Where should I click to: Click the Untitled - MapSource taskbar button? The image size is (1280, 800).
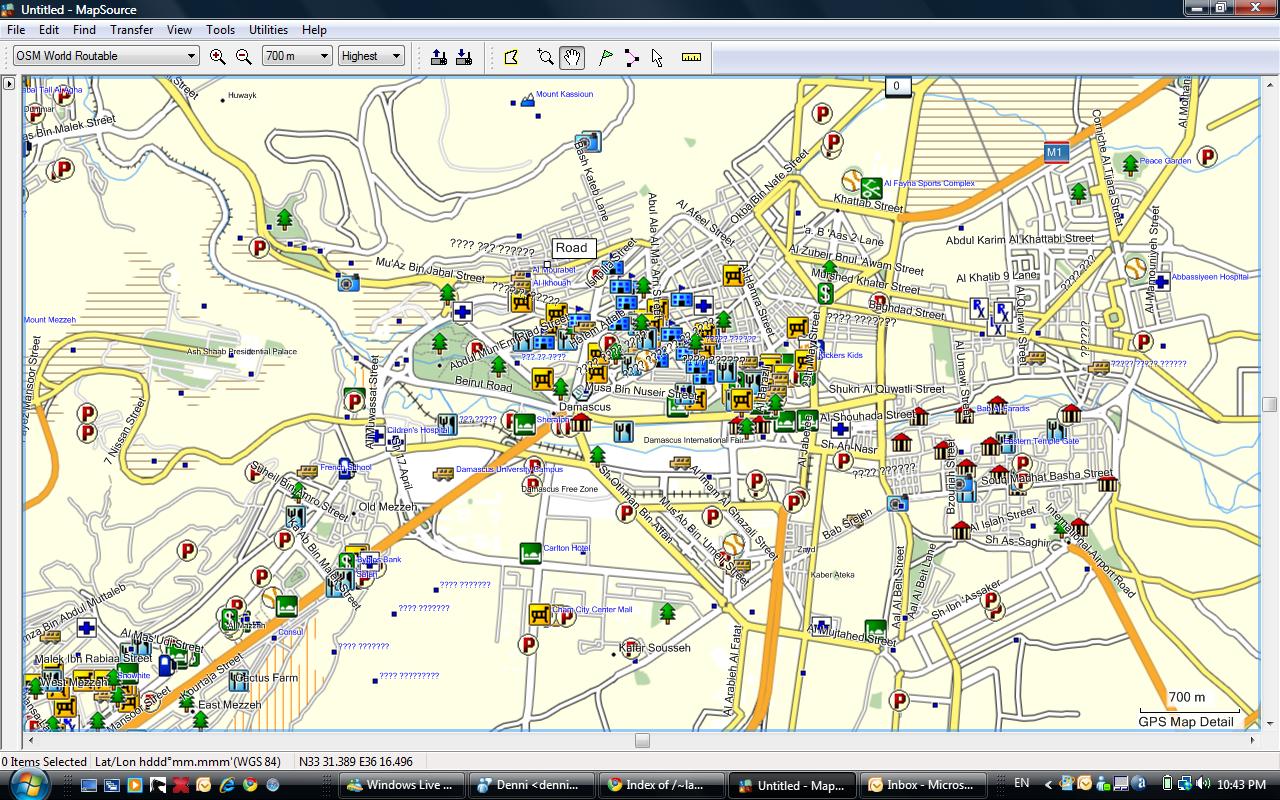point(792,785)
